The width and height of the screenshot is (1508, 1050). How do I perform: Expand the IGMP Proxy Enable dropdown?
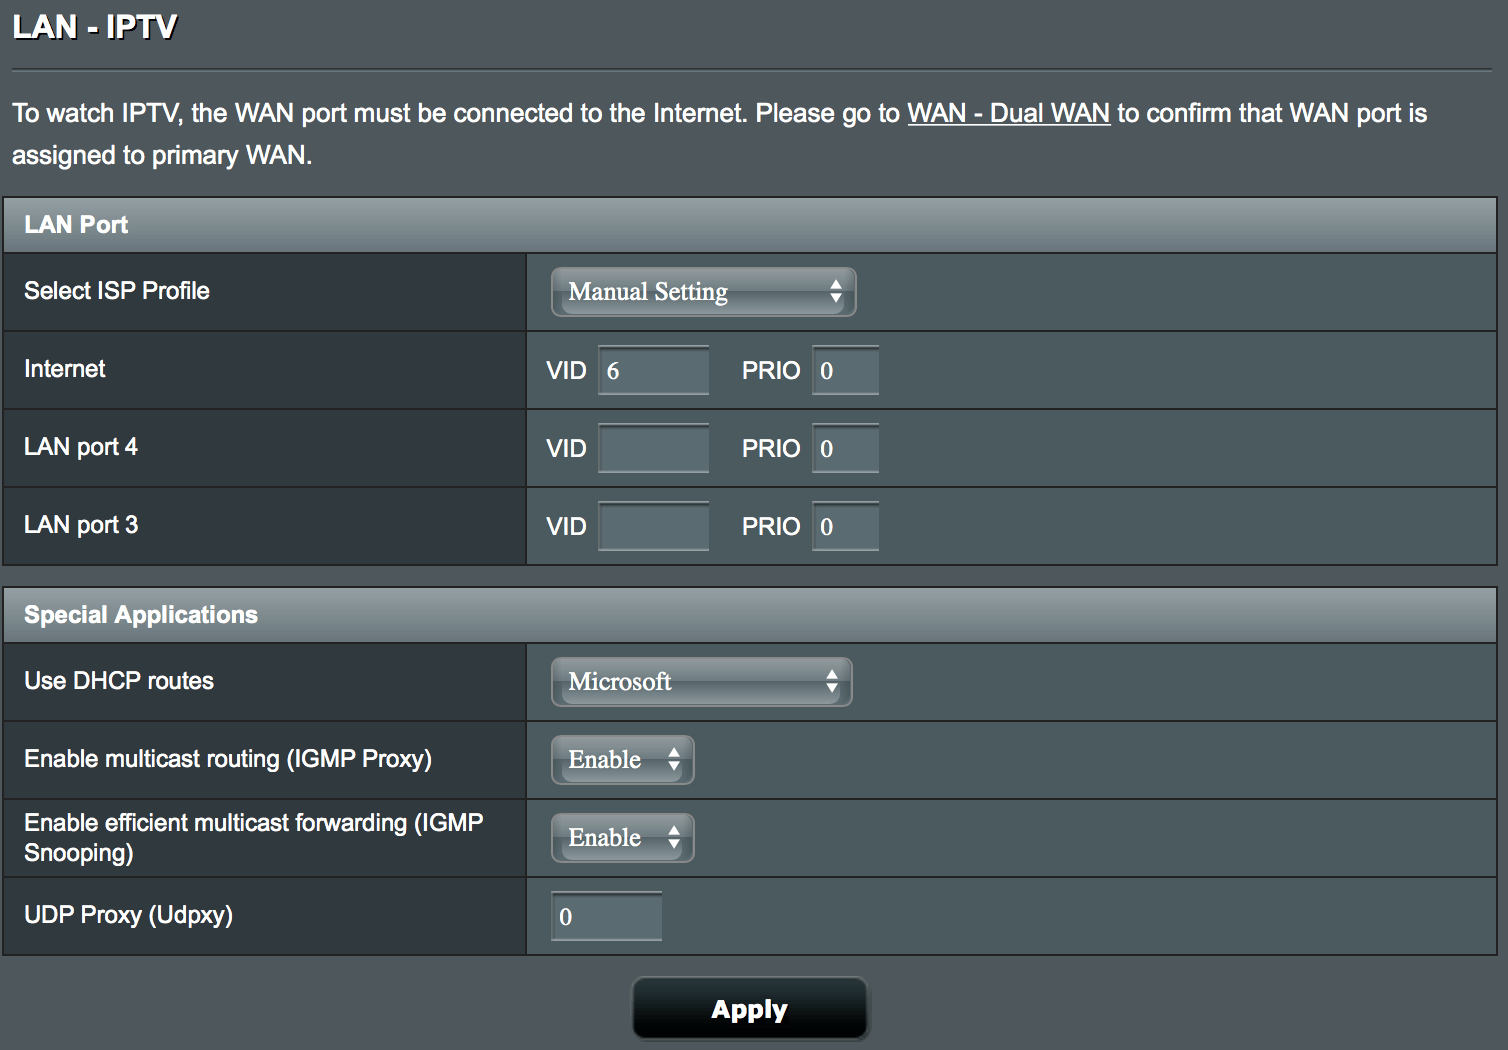click(x=622, y=760)
